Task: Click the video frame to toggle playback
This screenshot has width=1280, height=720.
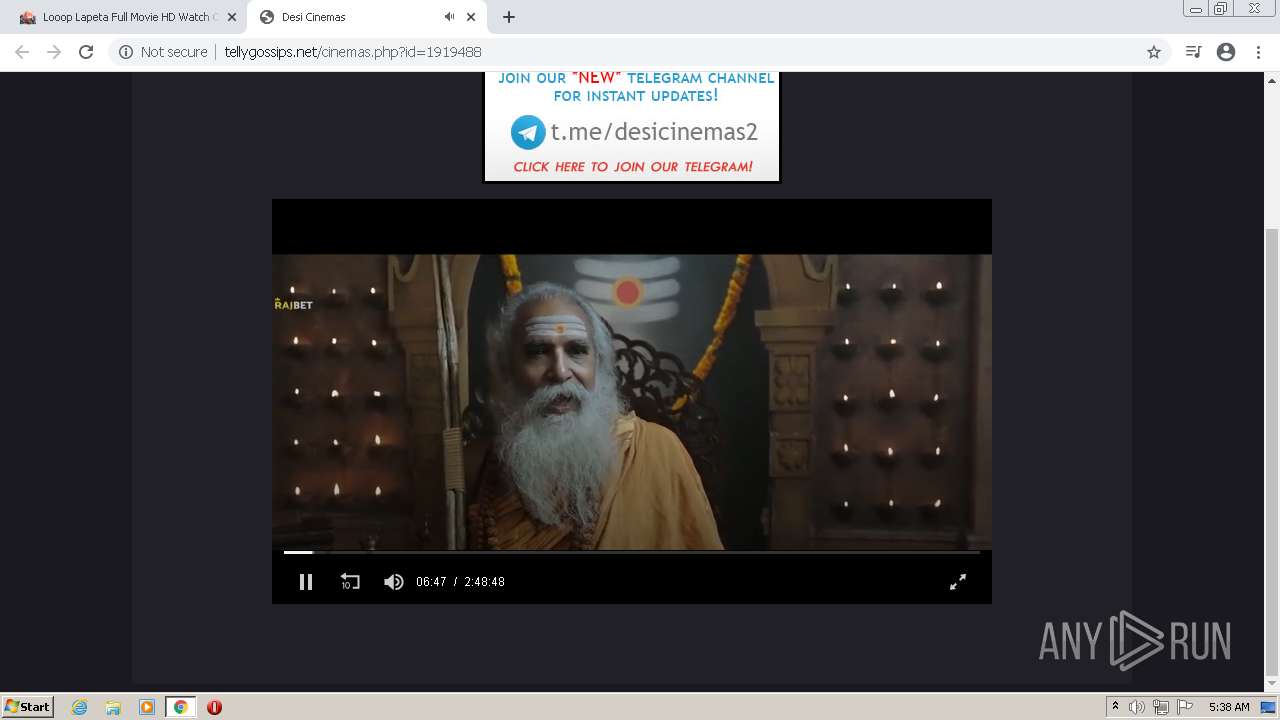Action: (632, 401)
